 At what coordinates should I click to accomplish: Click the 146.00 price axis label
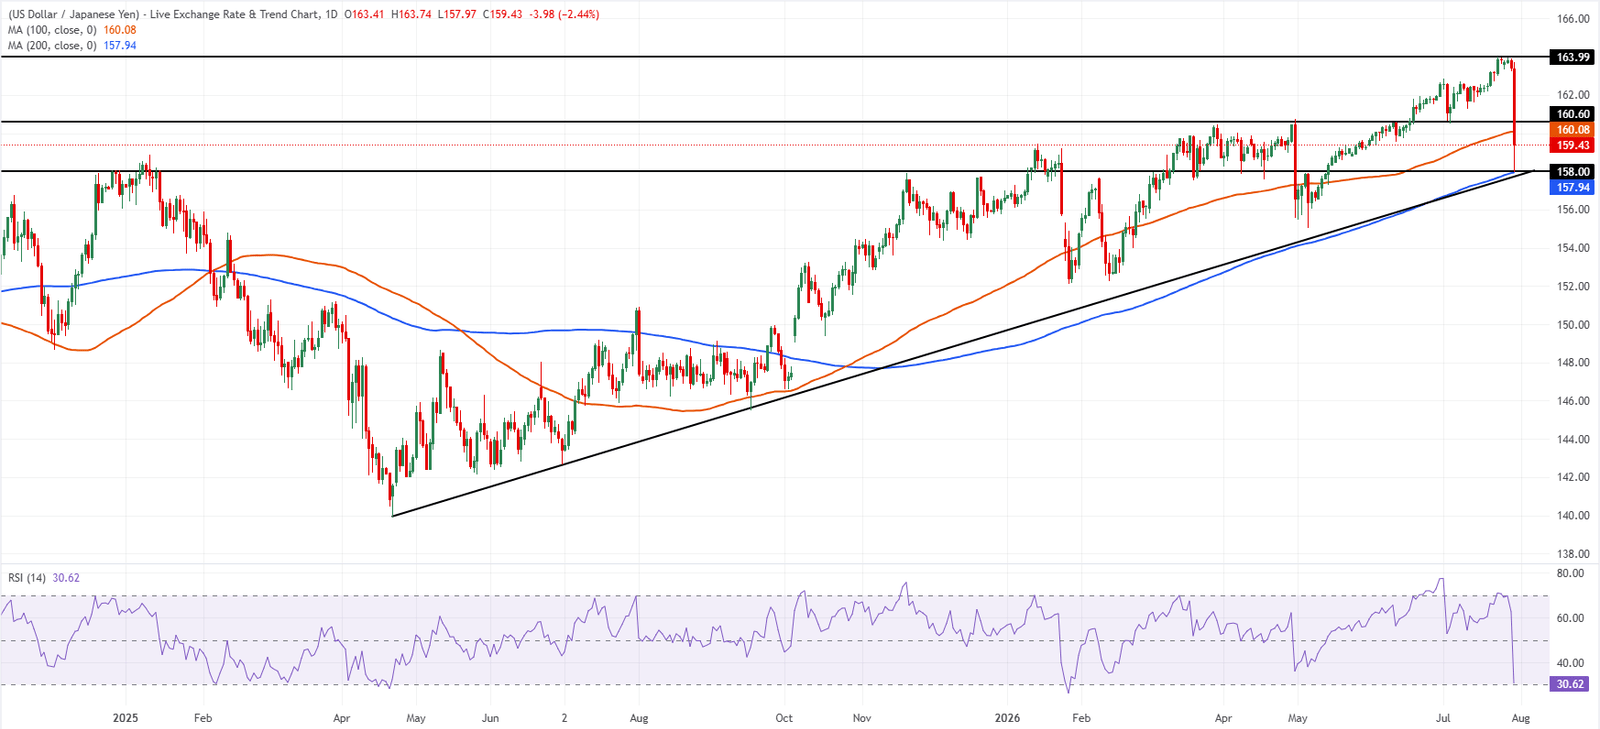(1573, 401)
